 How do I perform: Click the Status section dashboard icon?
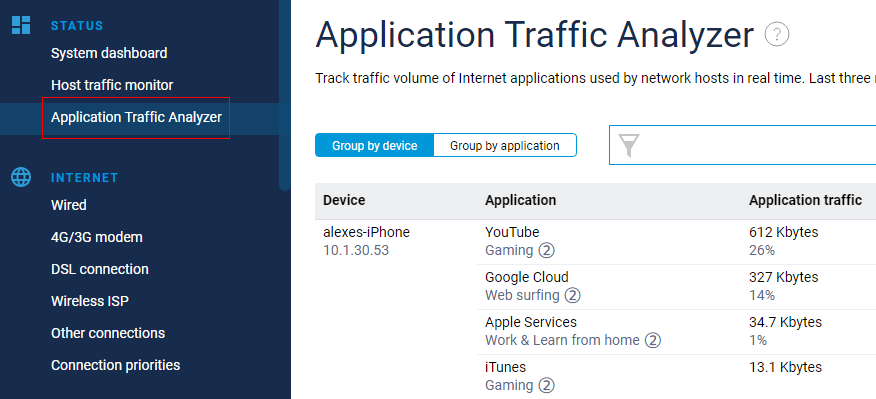pyautogui.click(x=21, y=25)
